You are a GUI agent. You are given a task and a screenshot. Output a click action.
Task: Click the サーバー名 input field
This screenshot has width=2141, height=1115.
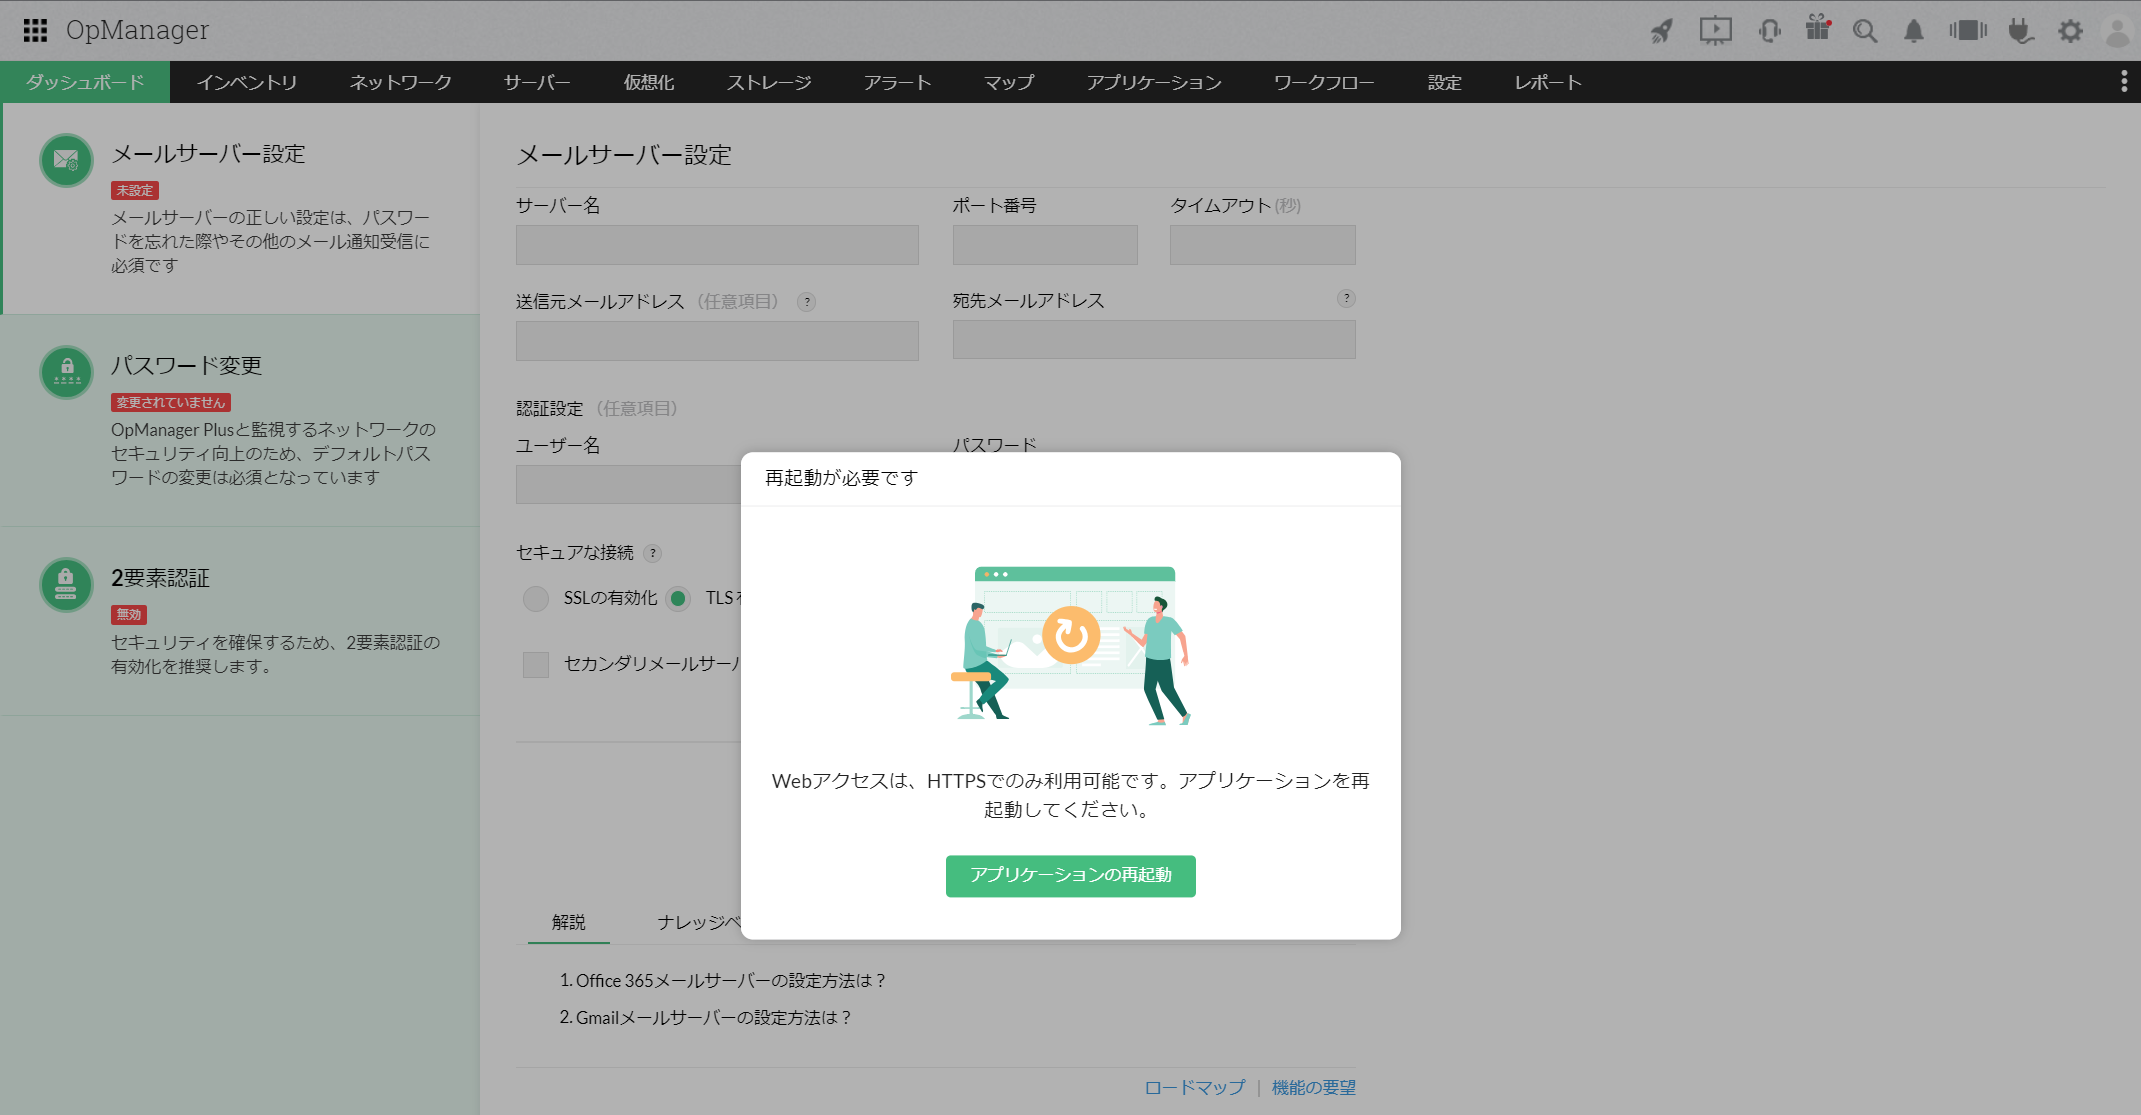(716, 245)
